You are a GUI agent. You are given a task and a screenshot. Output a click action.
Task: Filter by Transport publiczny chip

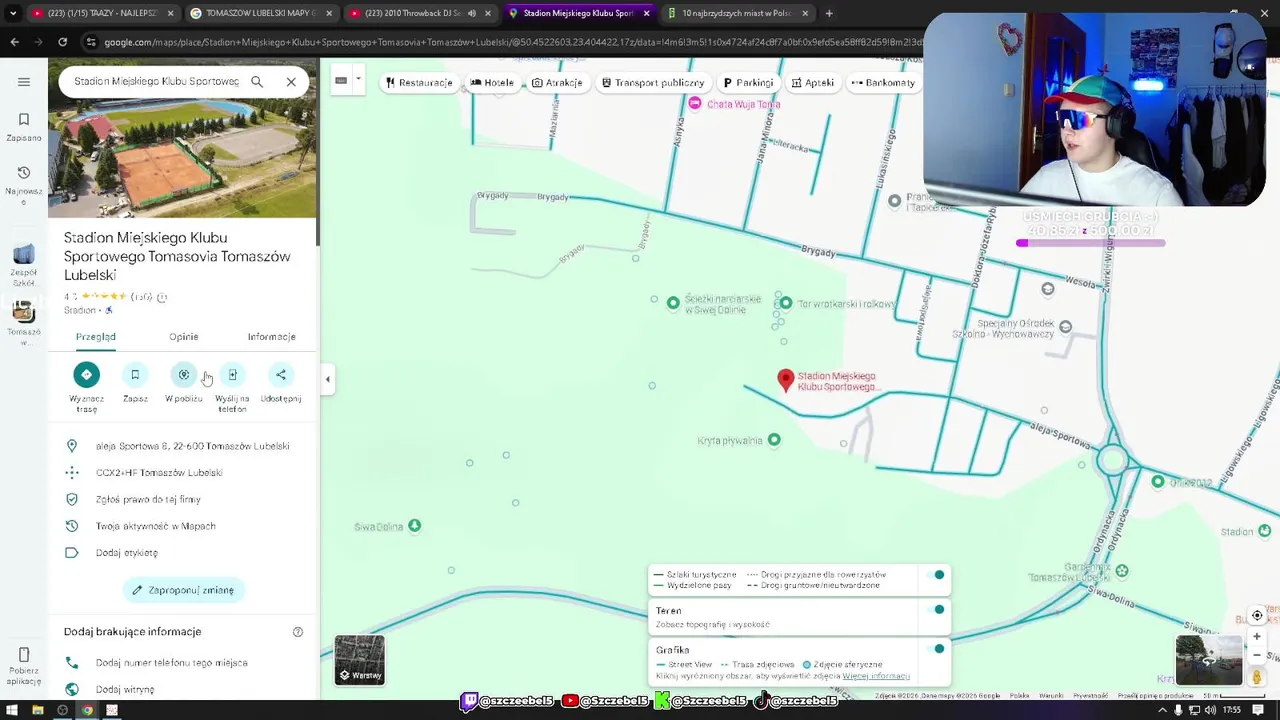(653, 82)
